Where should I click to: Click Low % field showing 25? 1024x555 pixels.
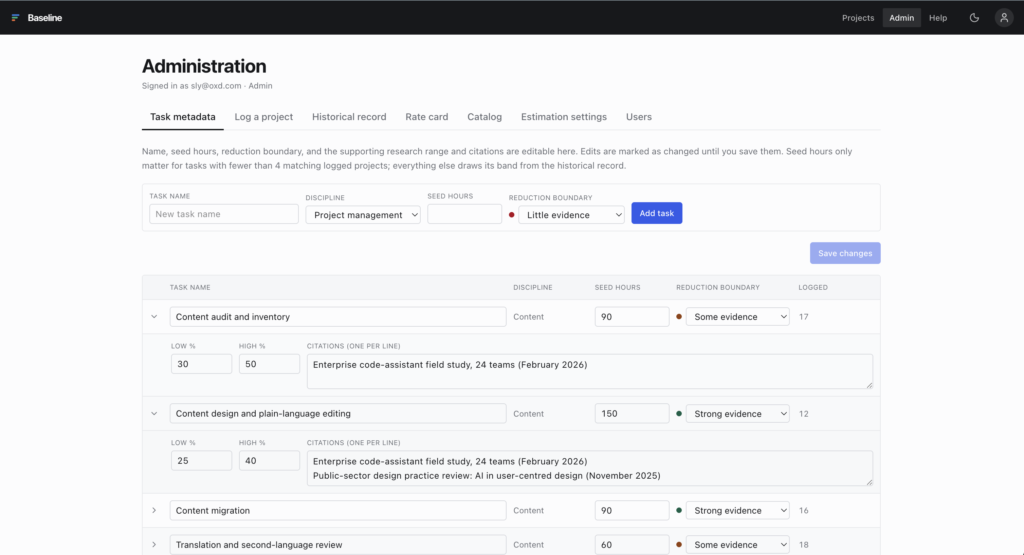[x=201, y=460]
